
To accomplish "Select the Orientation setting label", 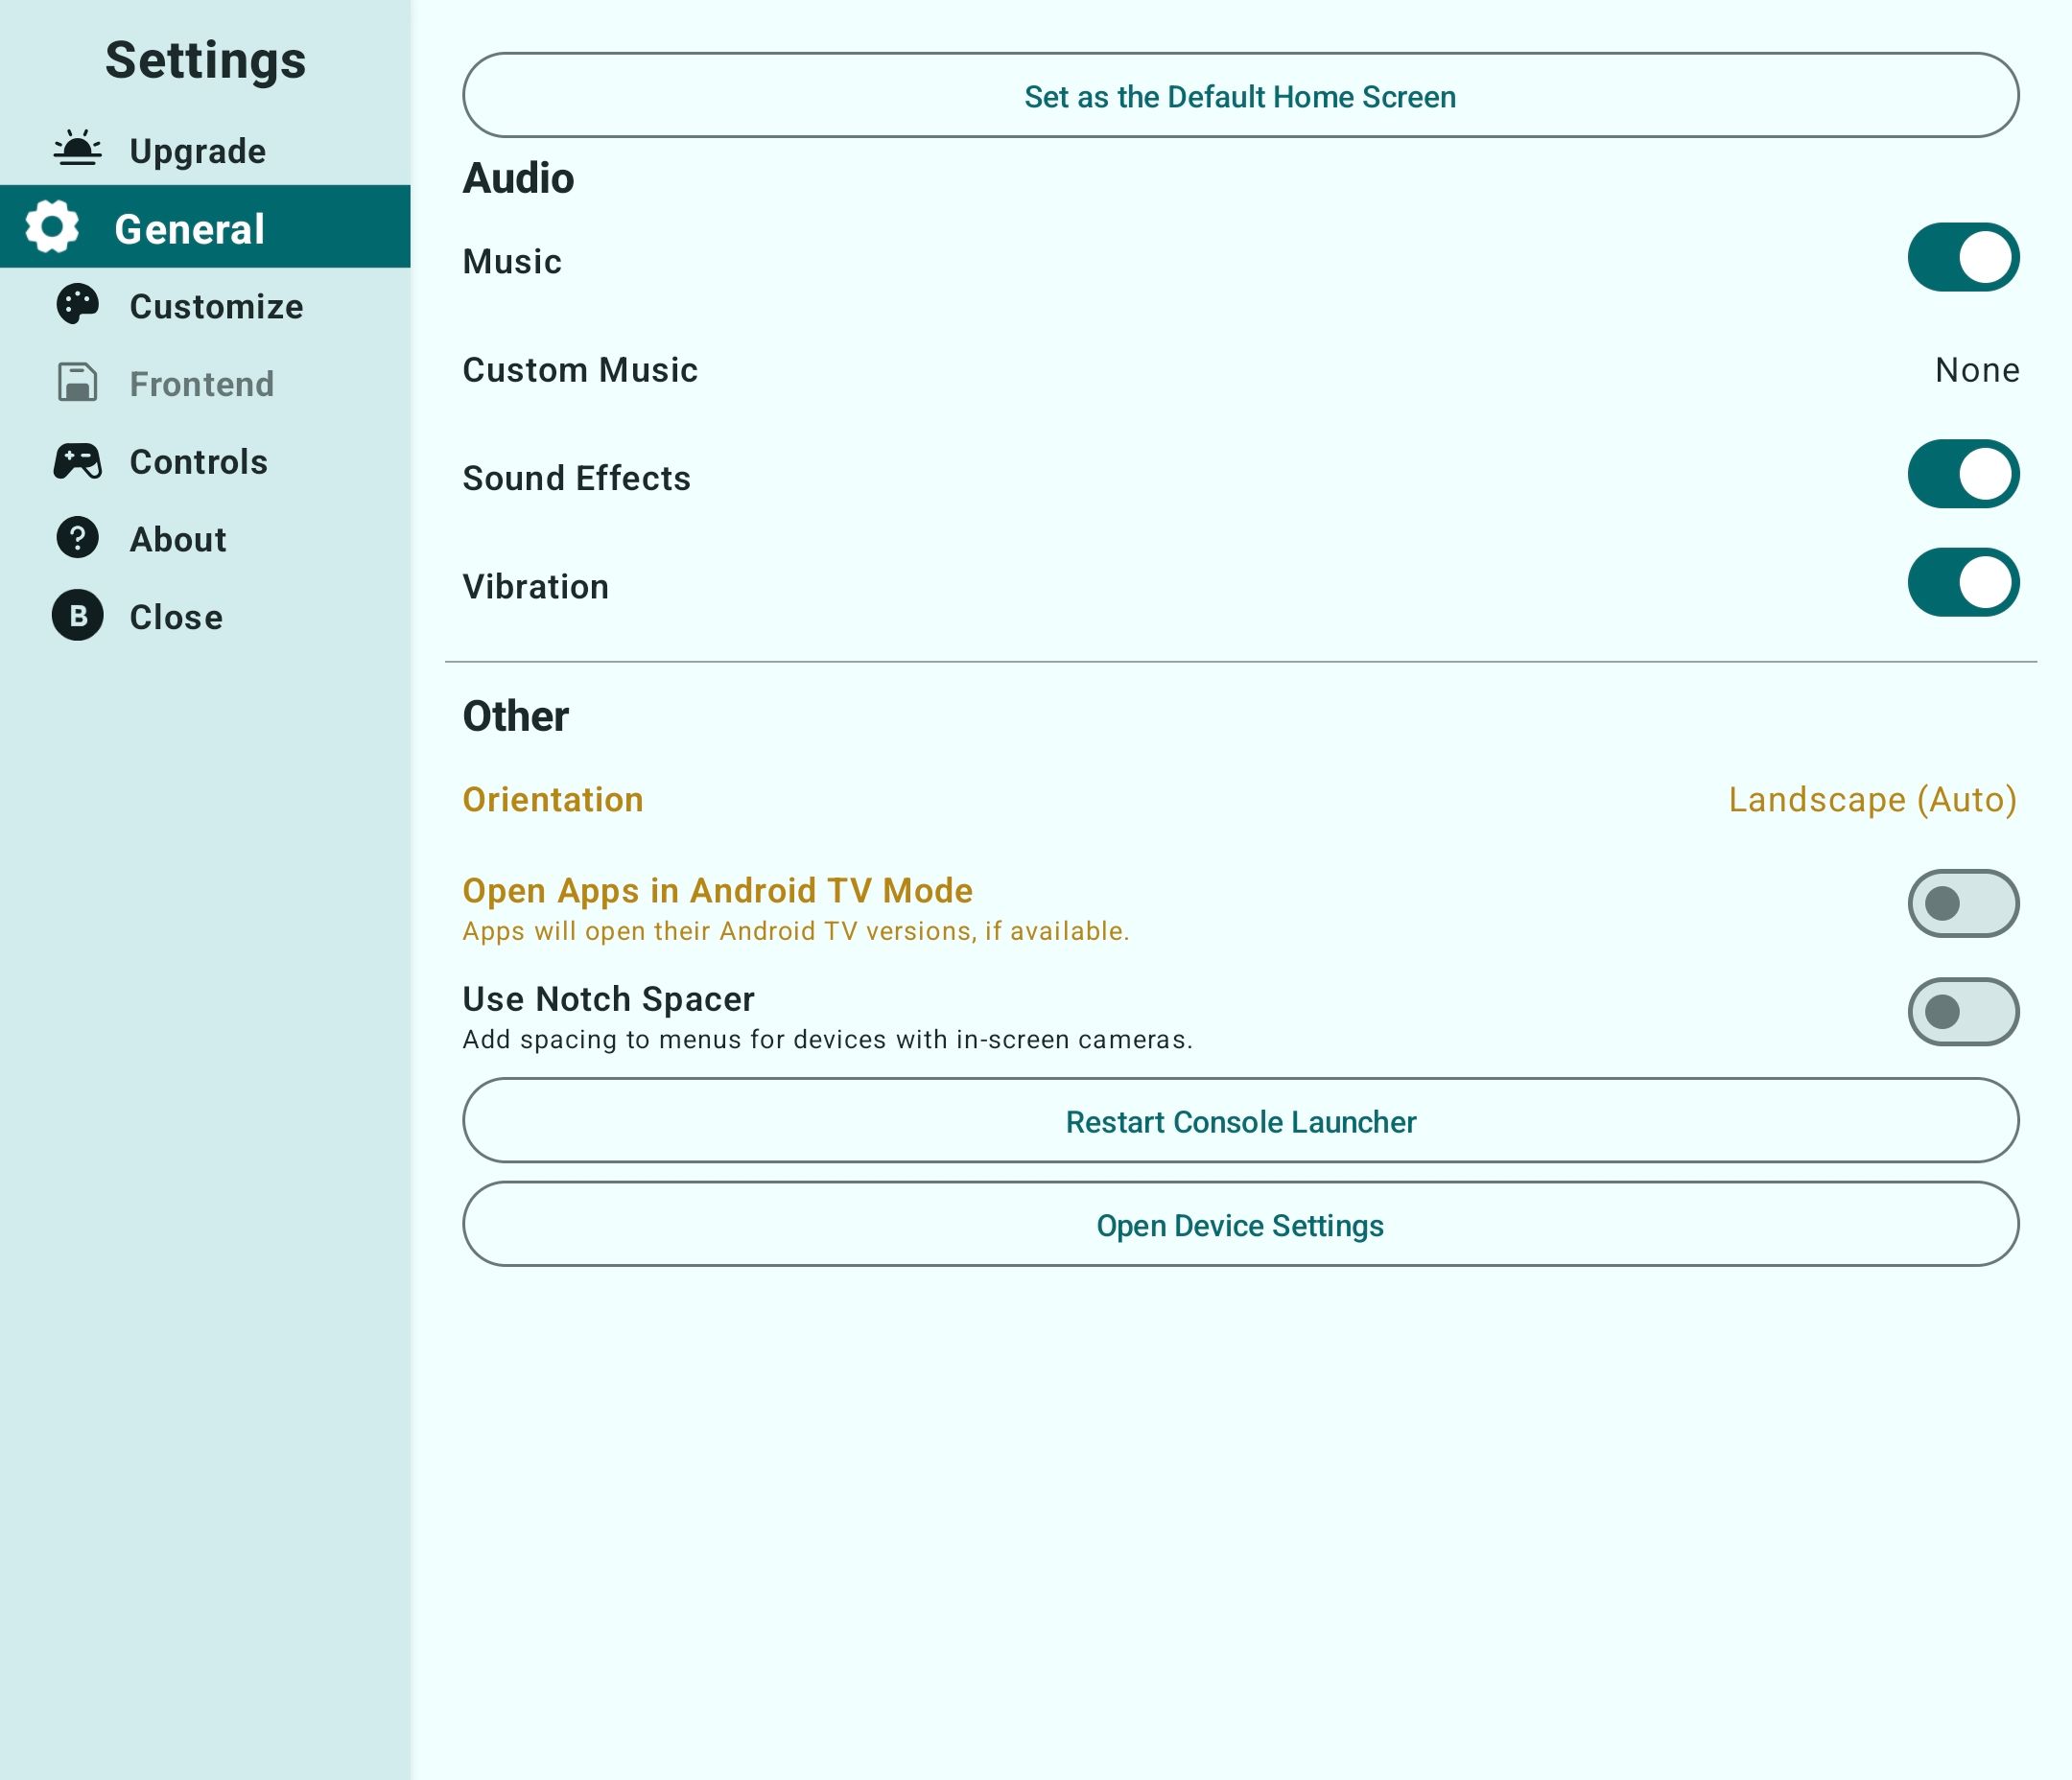I will point(552,800).
